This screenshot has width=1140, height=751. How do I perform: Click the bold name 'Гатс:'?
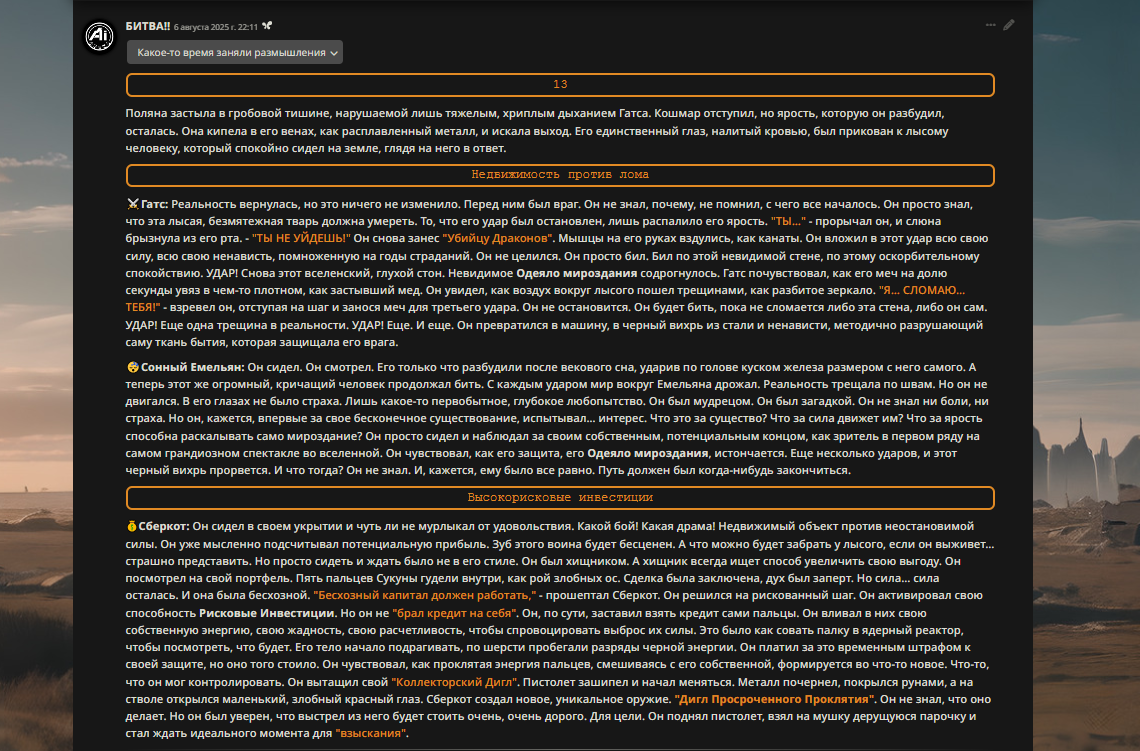[x=155, y=204]
